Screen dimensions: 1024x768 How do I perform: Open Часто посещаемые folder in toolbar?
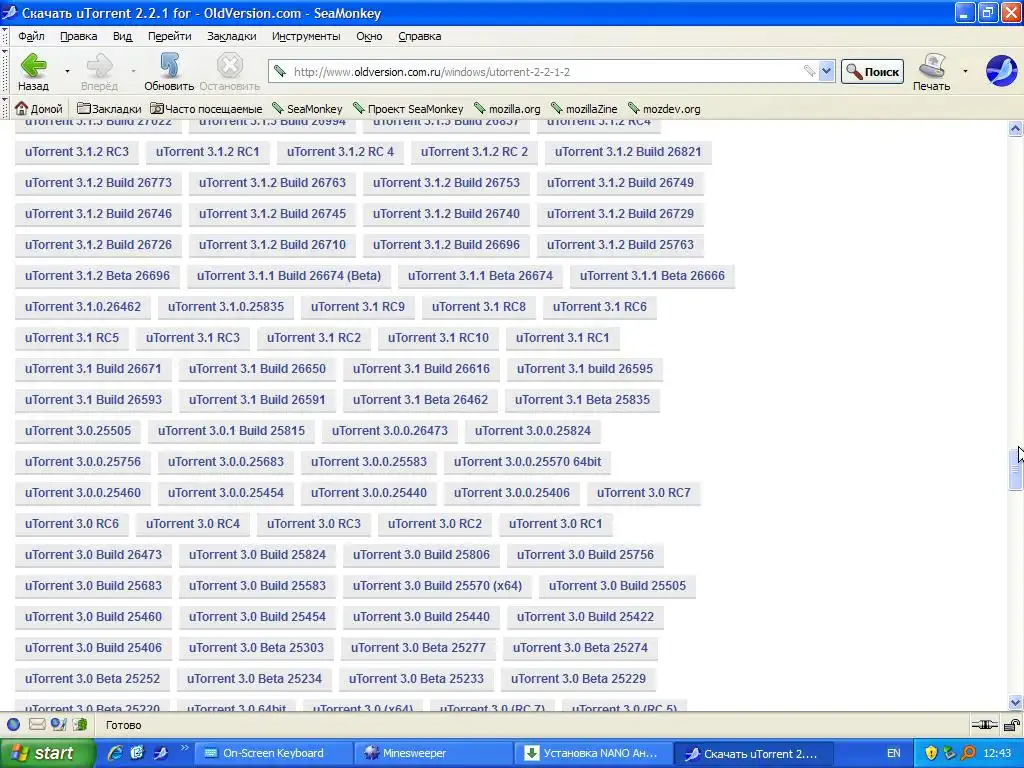pyautogui.click(x=206, y=108)
